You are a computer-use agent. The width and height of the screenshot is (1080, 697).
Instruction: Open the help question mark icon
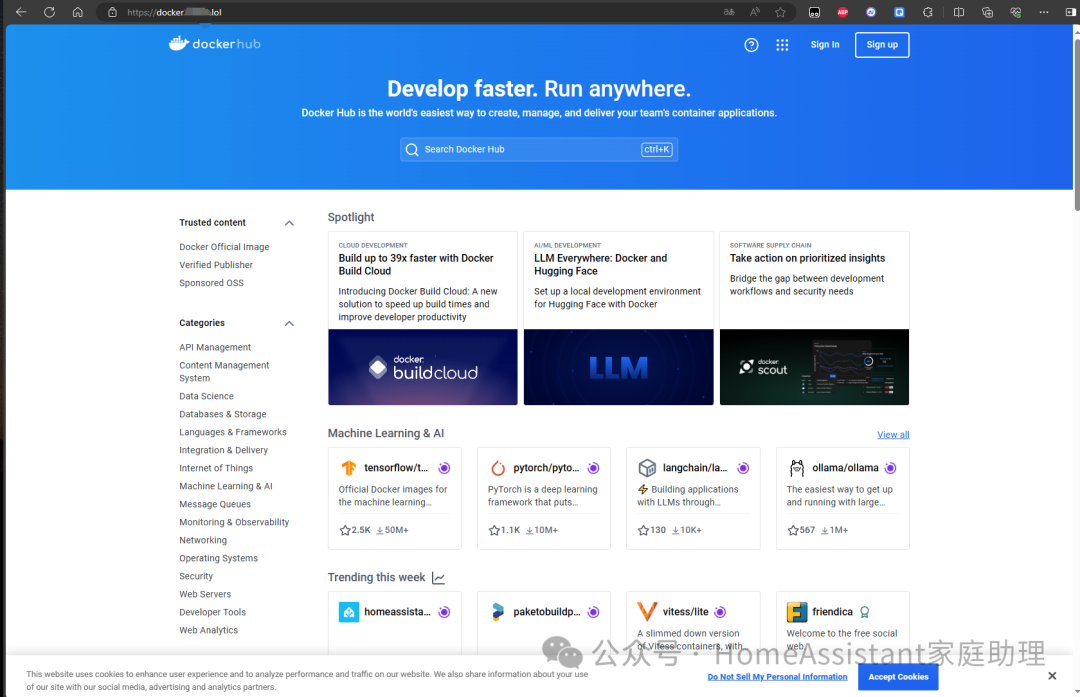751,45
